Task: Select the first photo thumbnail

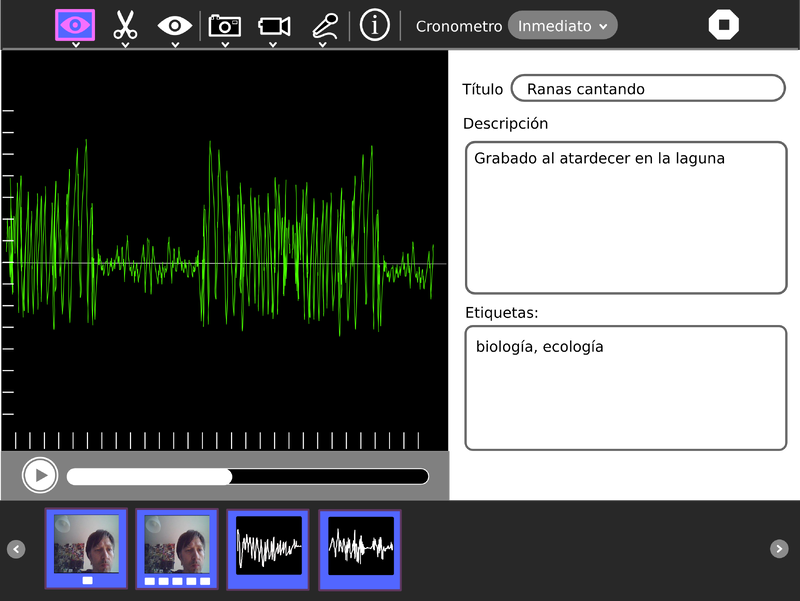Action: pos(86,548)
